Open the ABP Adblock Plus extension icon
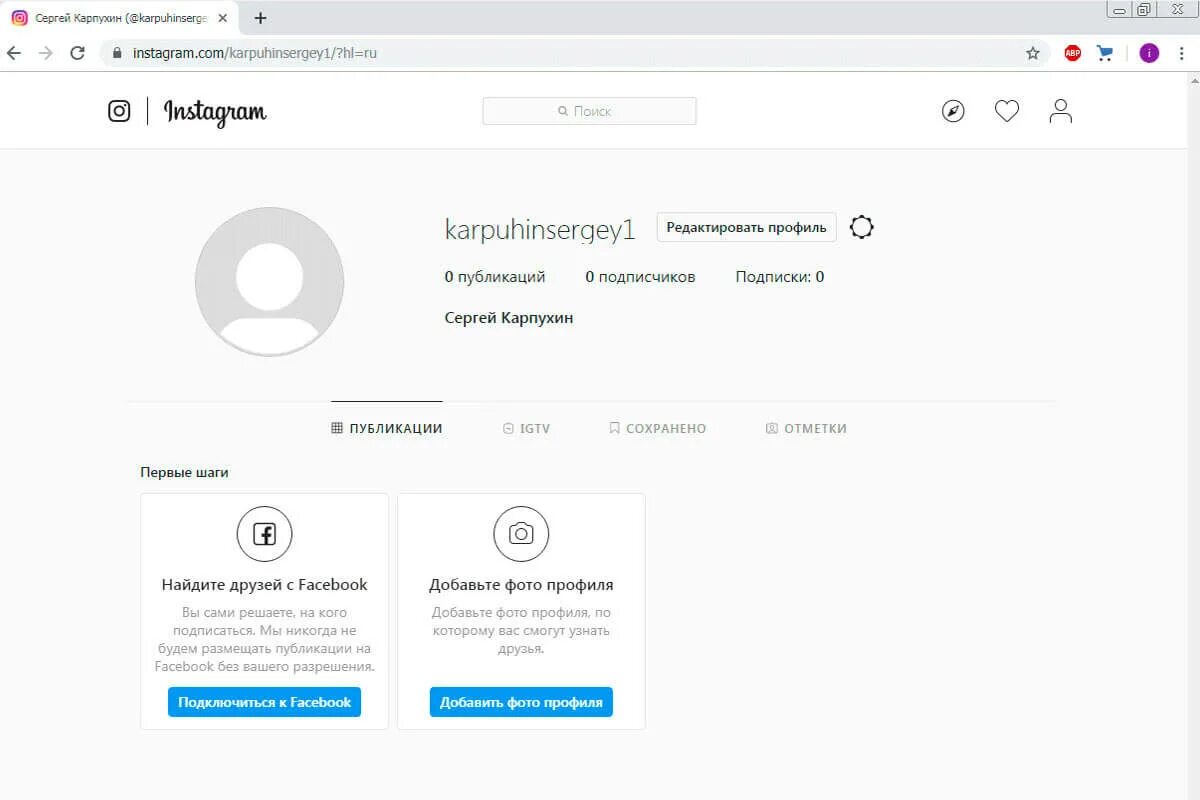The image size is (1200, 800). pyautogui.click(x=1073, y=53)
